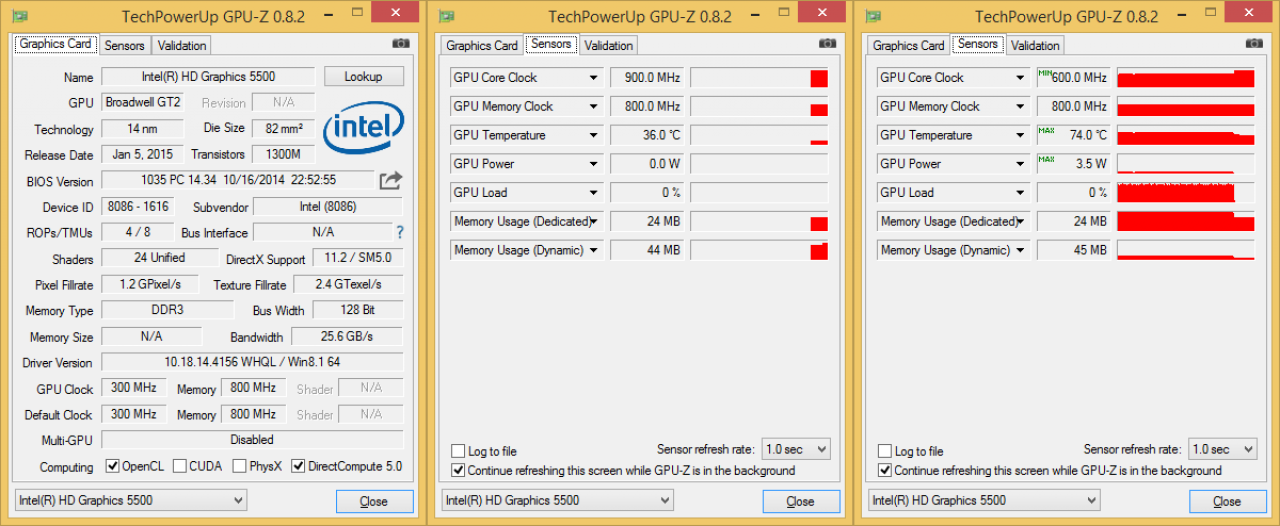
Task: Toggle the OpenCL checkbox
Action: (113, 466)
